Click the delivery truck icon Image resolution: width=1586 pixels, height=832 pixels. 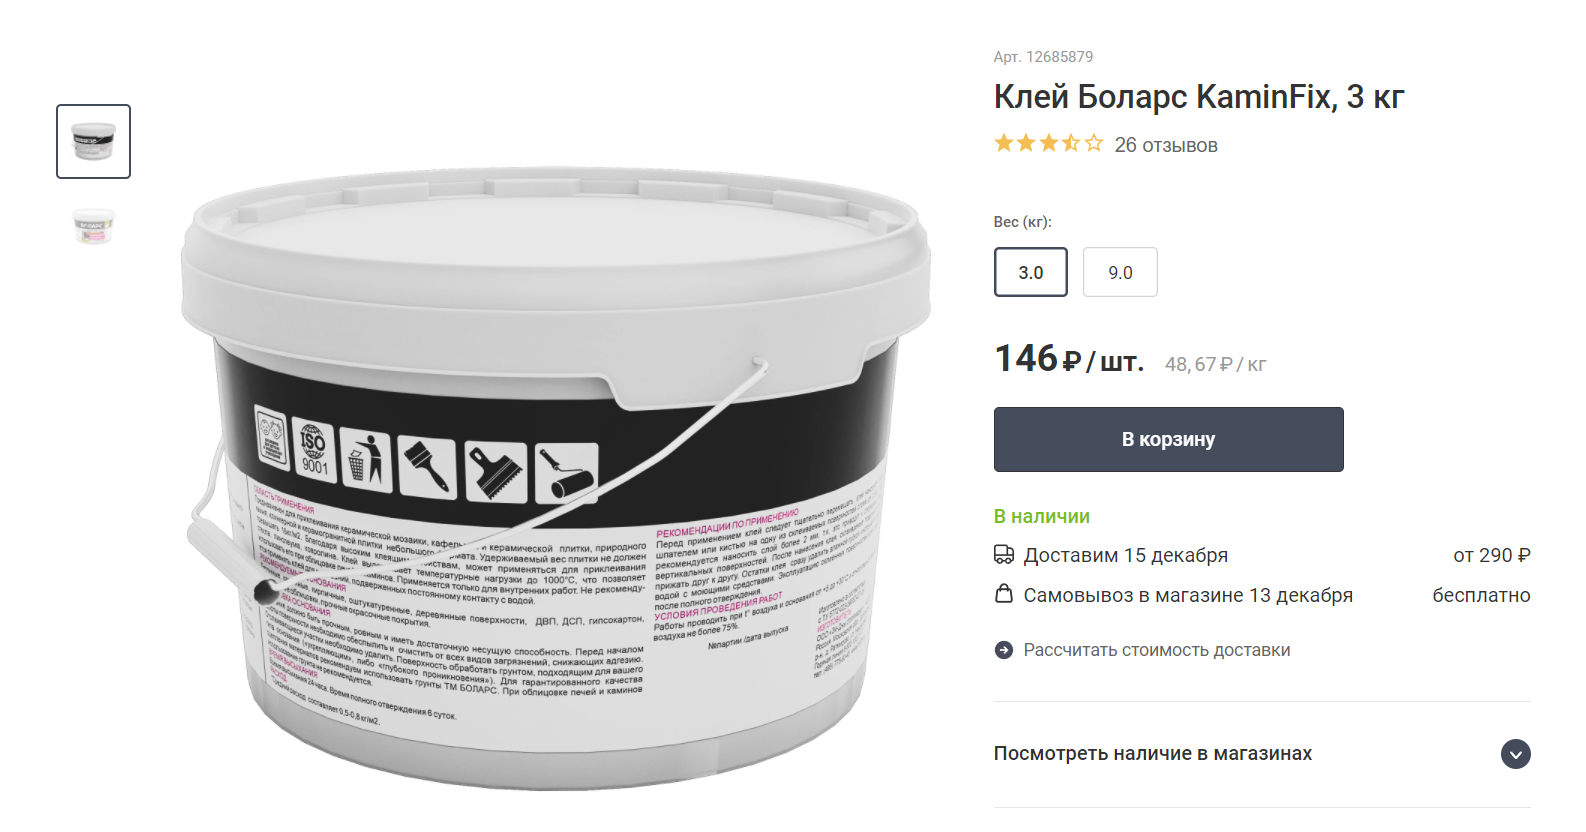(1004, 555)
